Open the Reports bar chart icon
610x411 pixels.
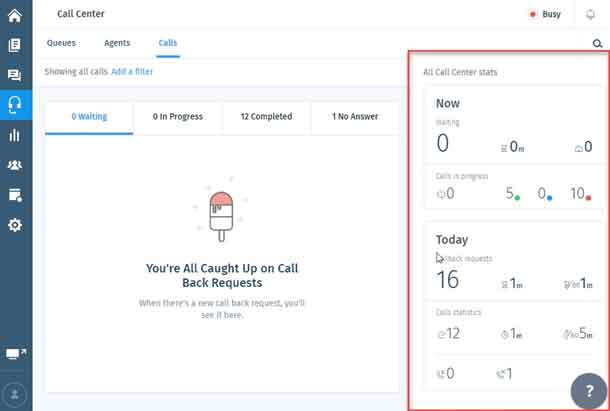click(15, 135)
